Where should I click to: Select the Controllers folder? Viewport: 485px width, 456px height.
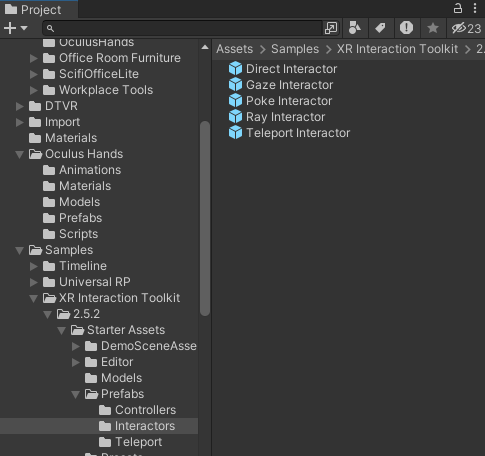137,410
